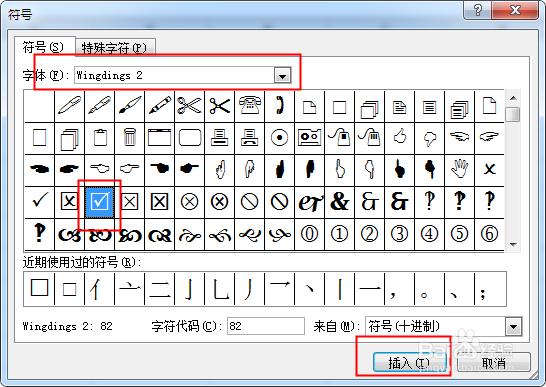Select the bold interrobang in bottom row
The image size is (546, 387).
pos(40,234)
